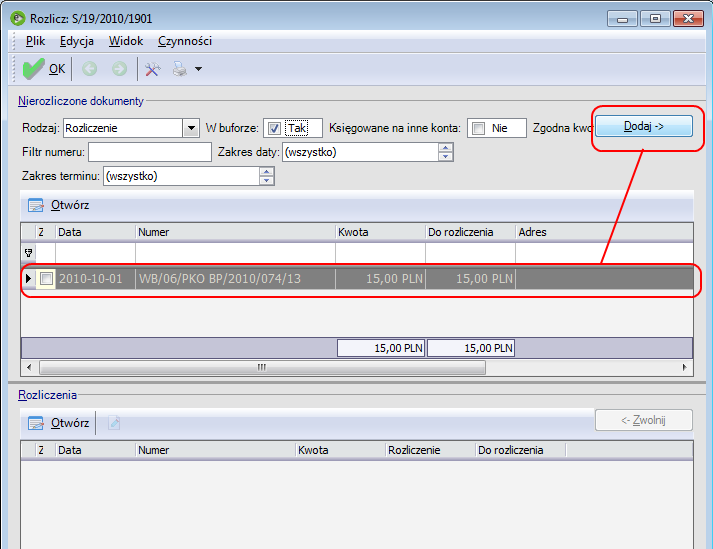Click the <- Zwolnij button

[644, 420]
